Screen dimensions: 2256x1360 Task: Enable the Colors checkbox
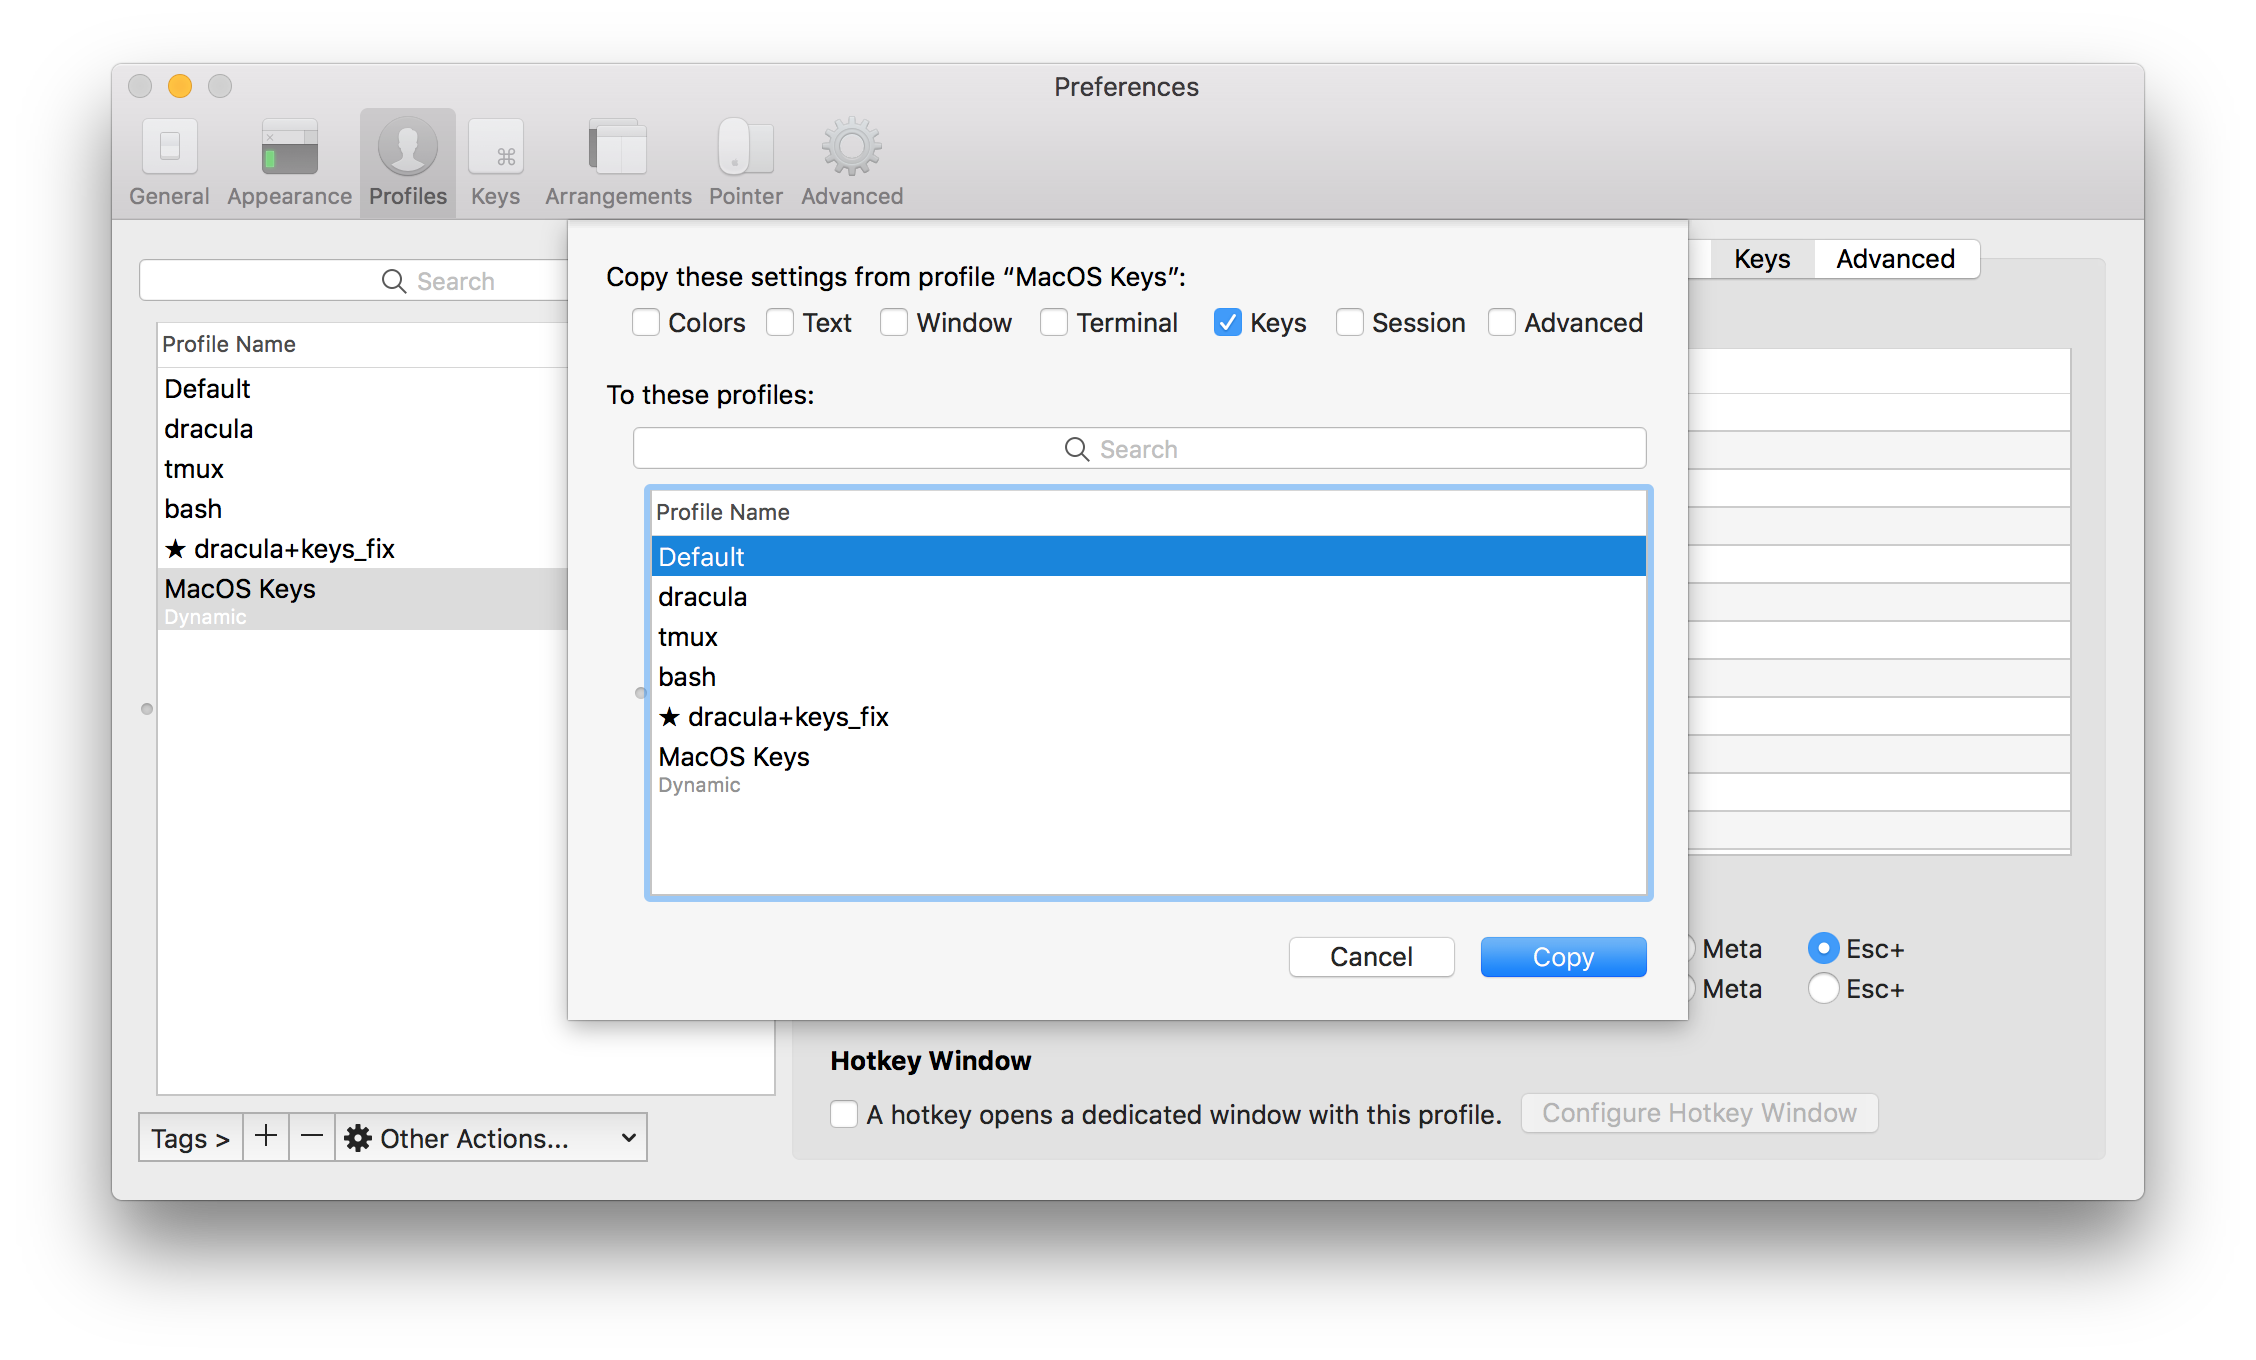pos(646,323)
